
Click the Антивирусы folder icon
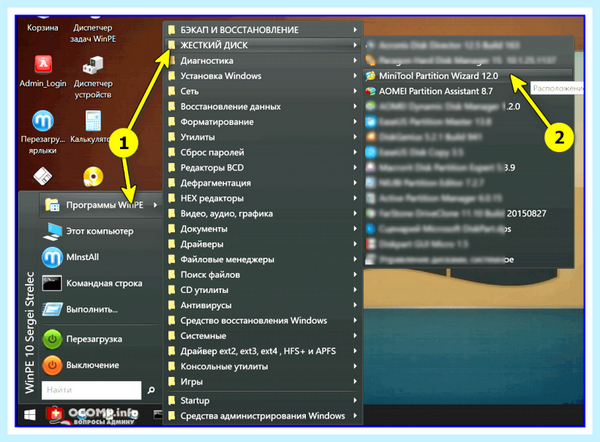click(x=172, y=305)
